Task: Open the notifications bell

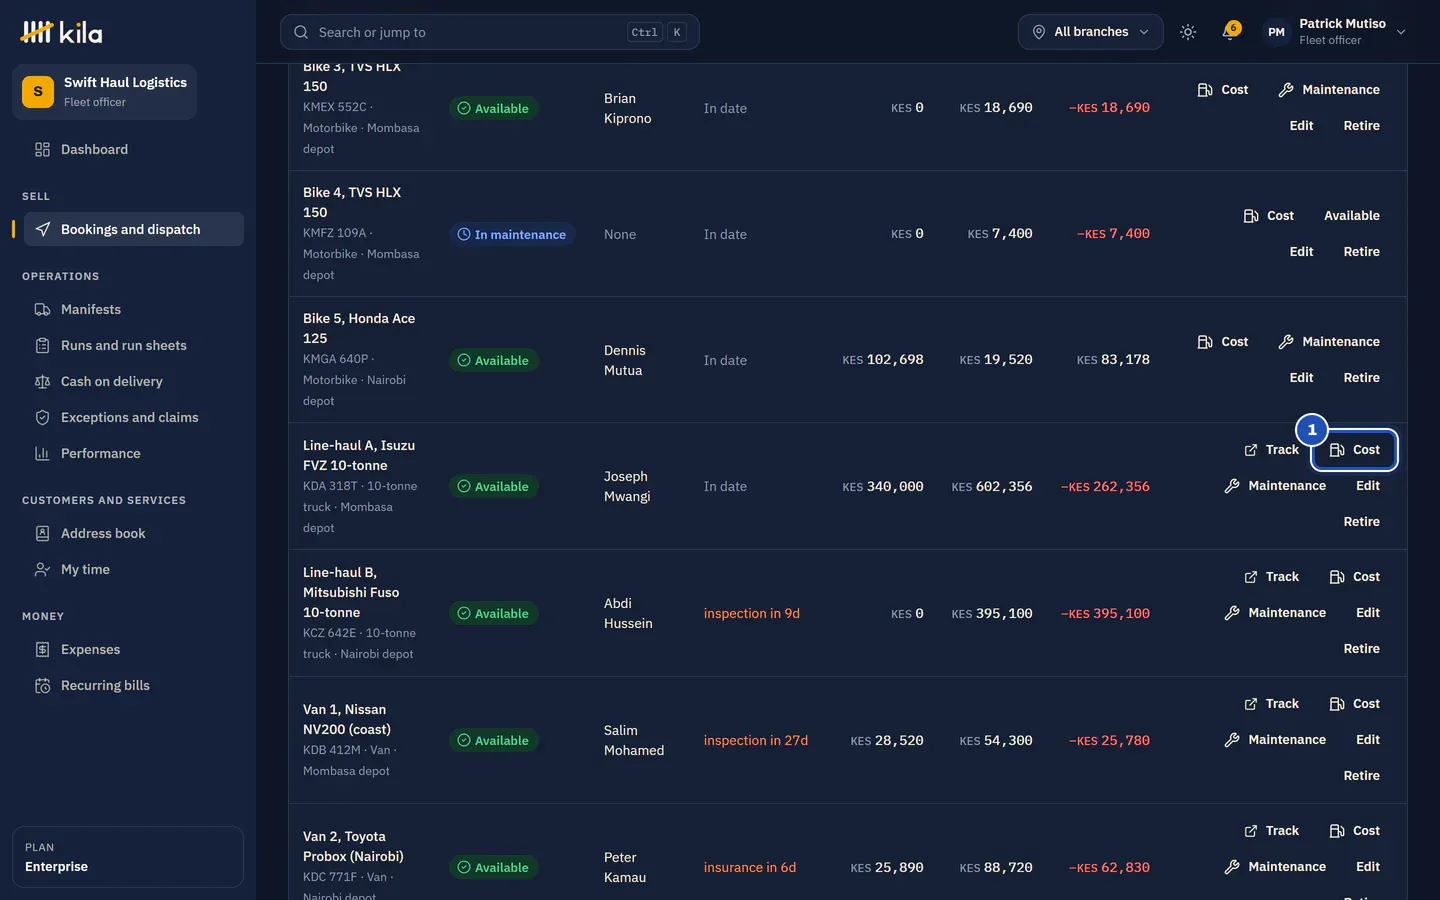Action: coord(1229,32)
